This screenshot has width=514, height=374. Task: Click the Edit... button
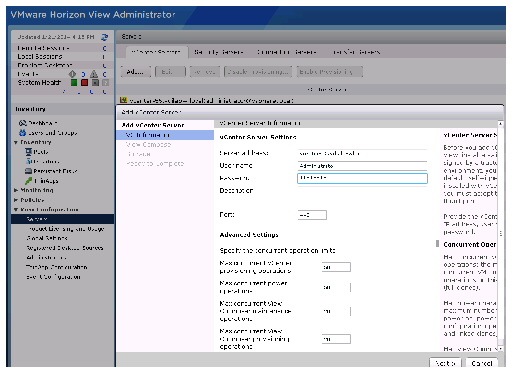[170, 72]
